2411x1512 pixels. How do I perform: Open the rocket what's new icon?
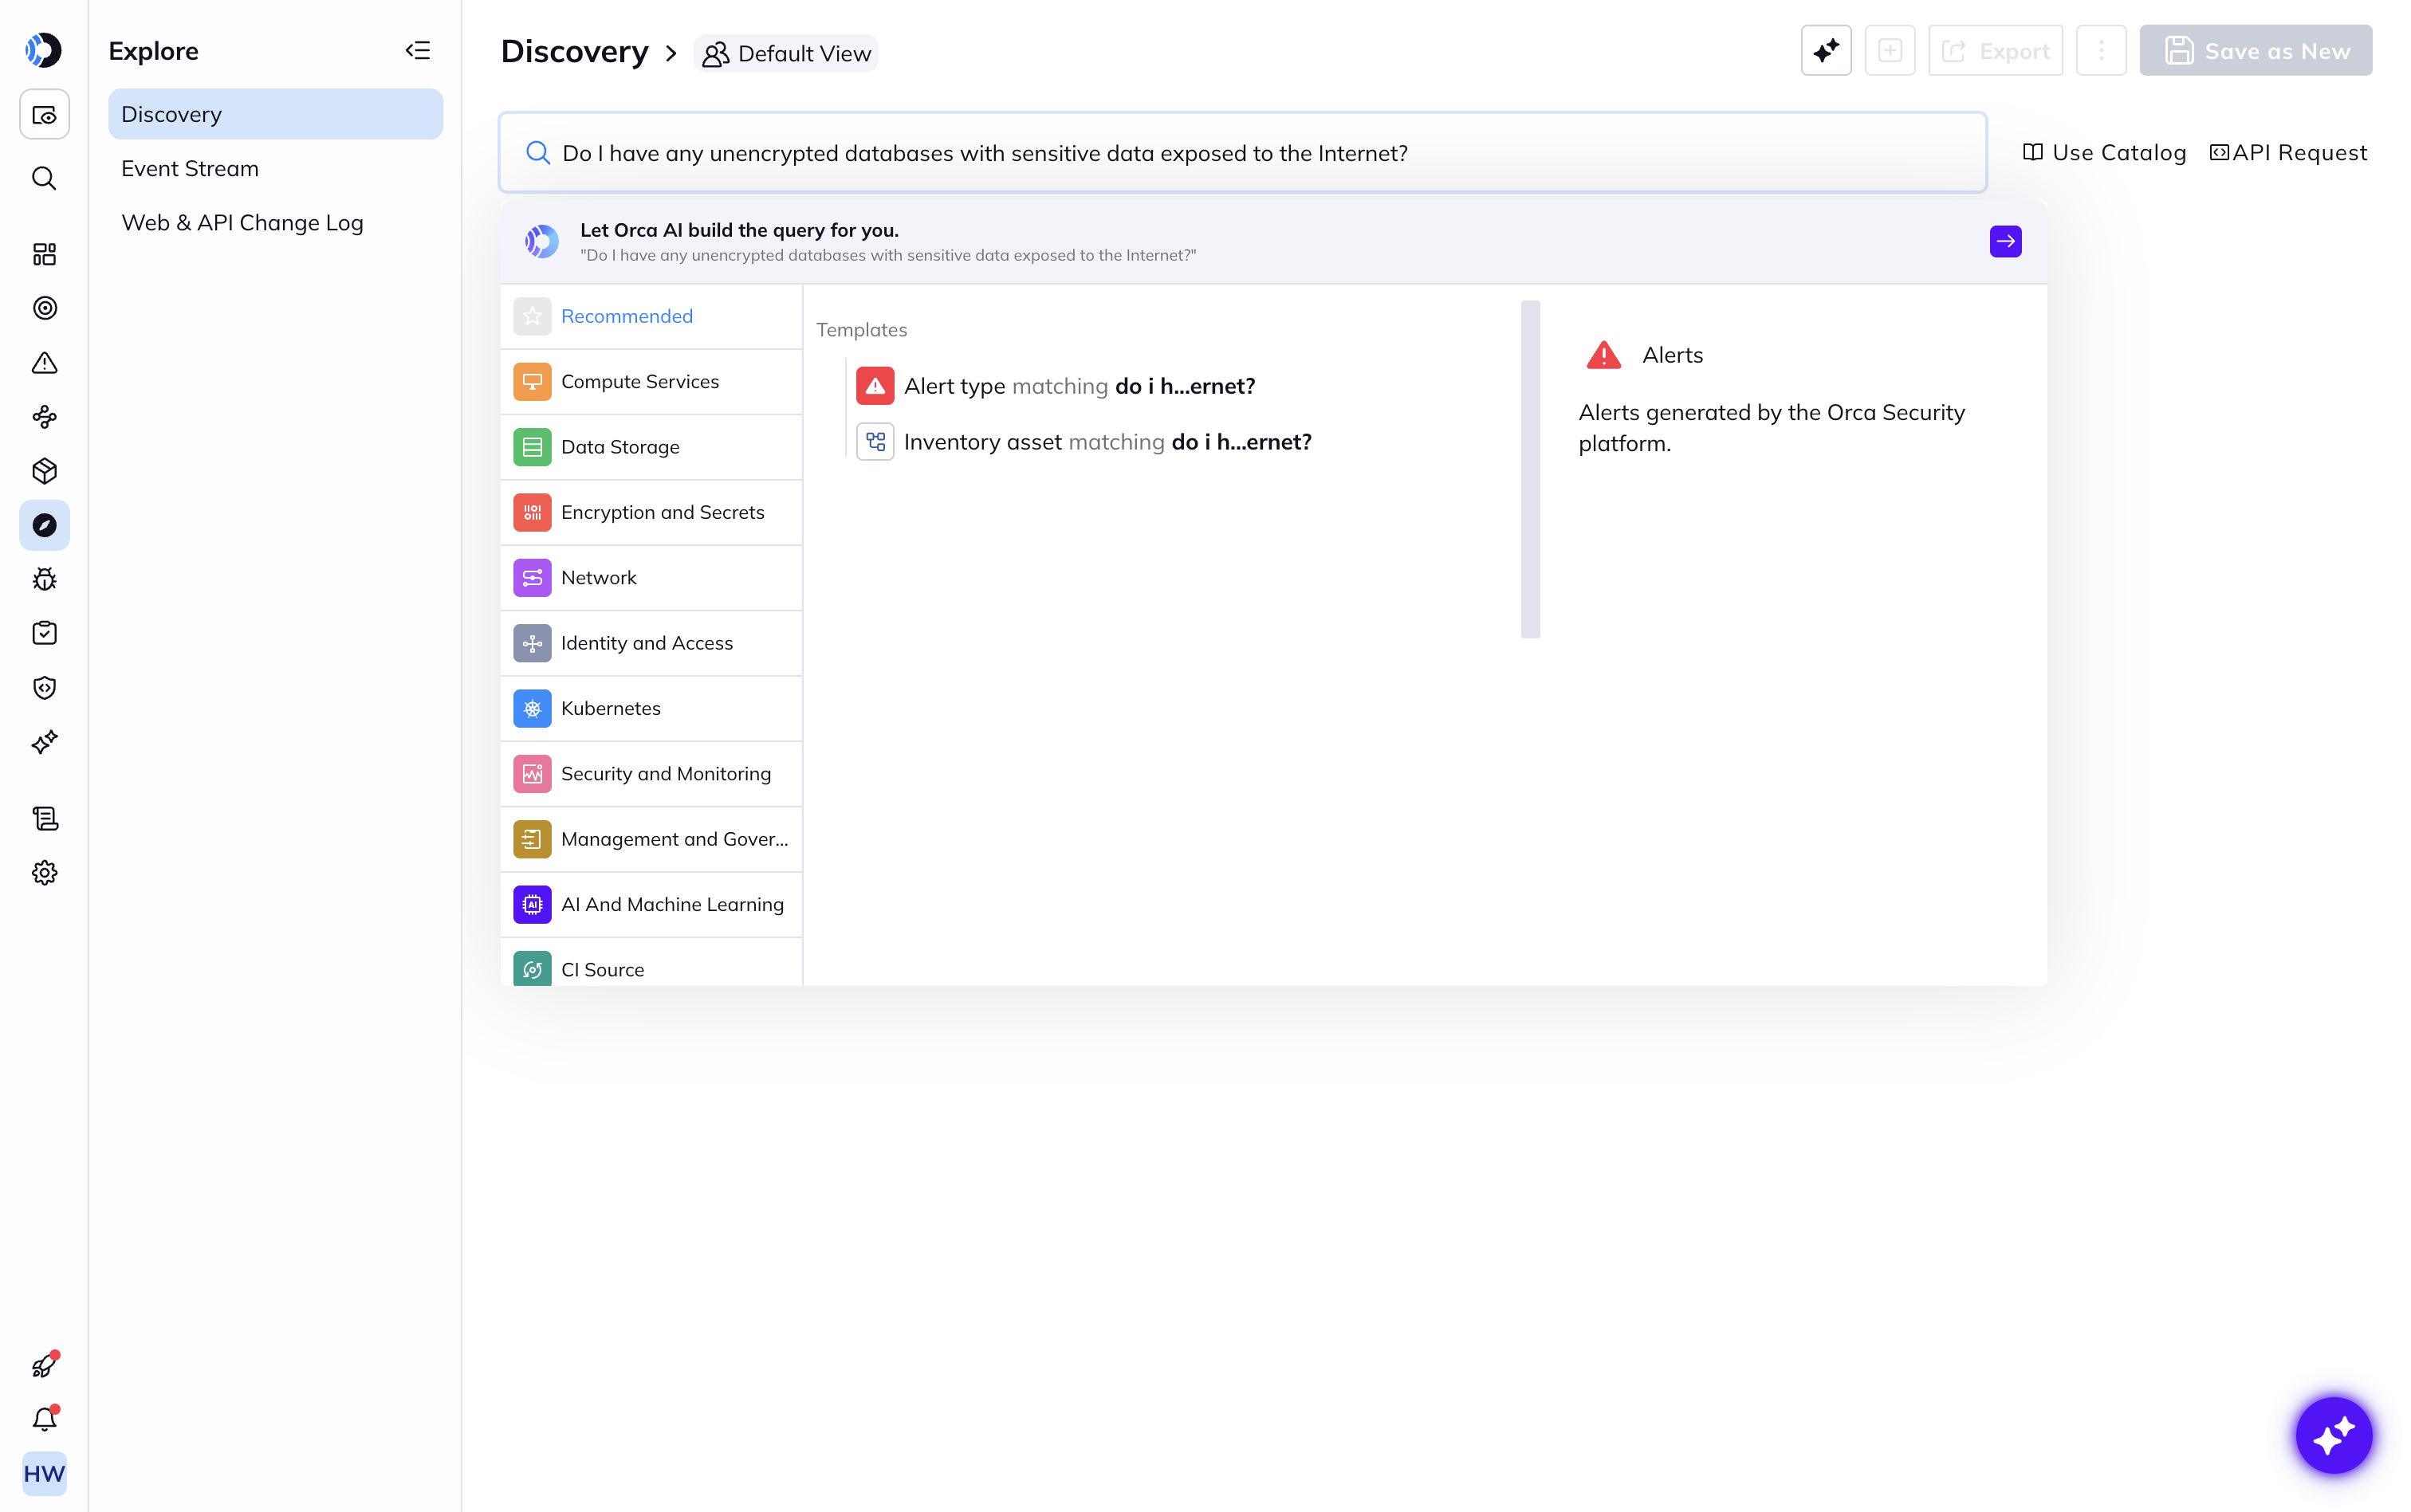[44, 1365]
